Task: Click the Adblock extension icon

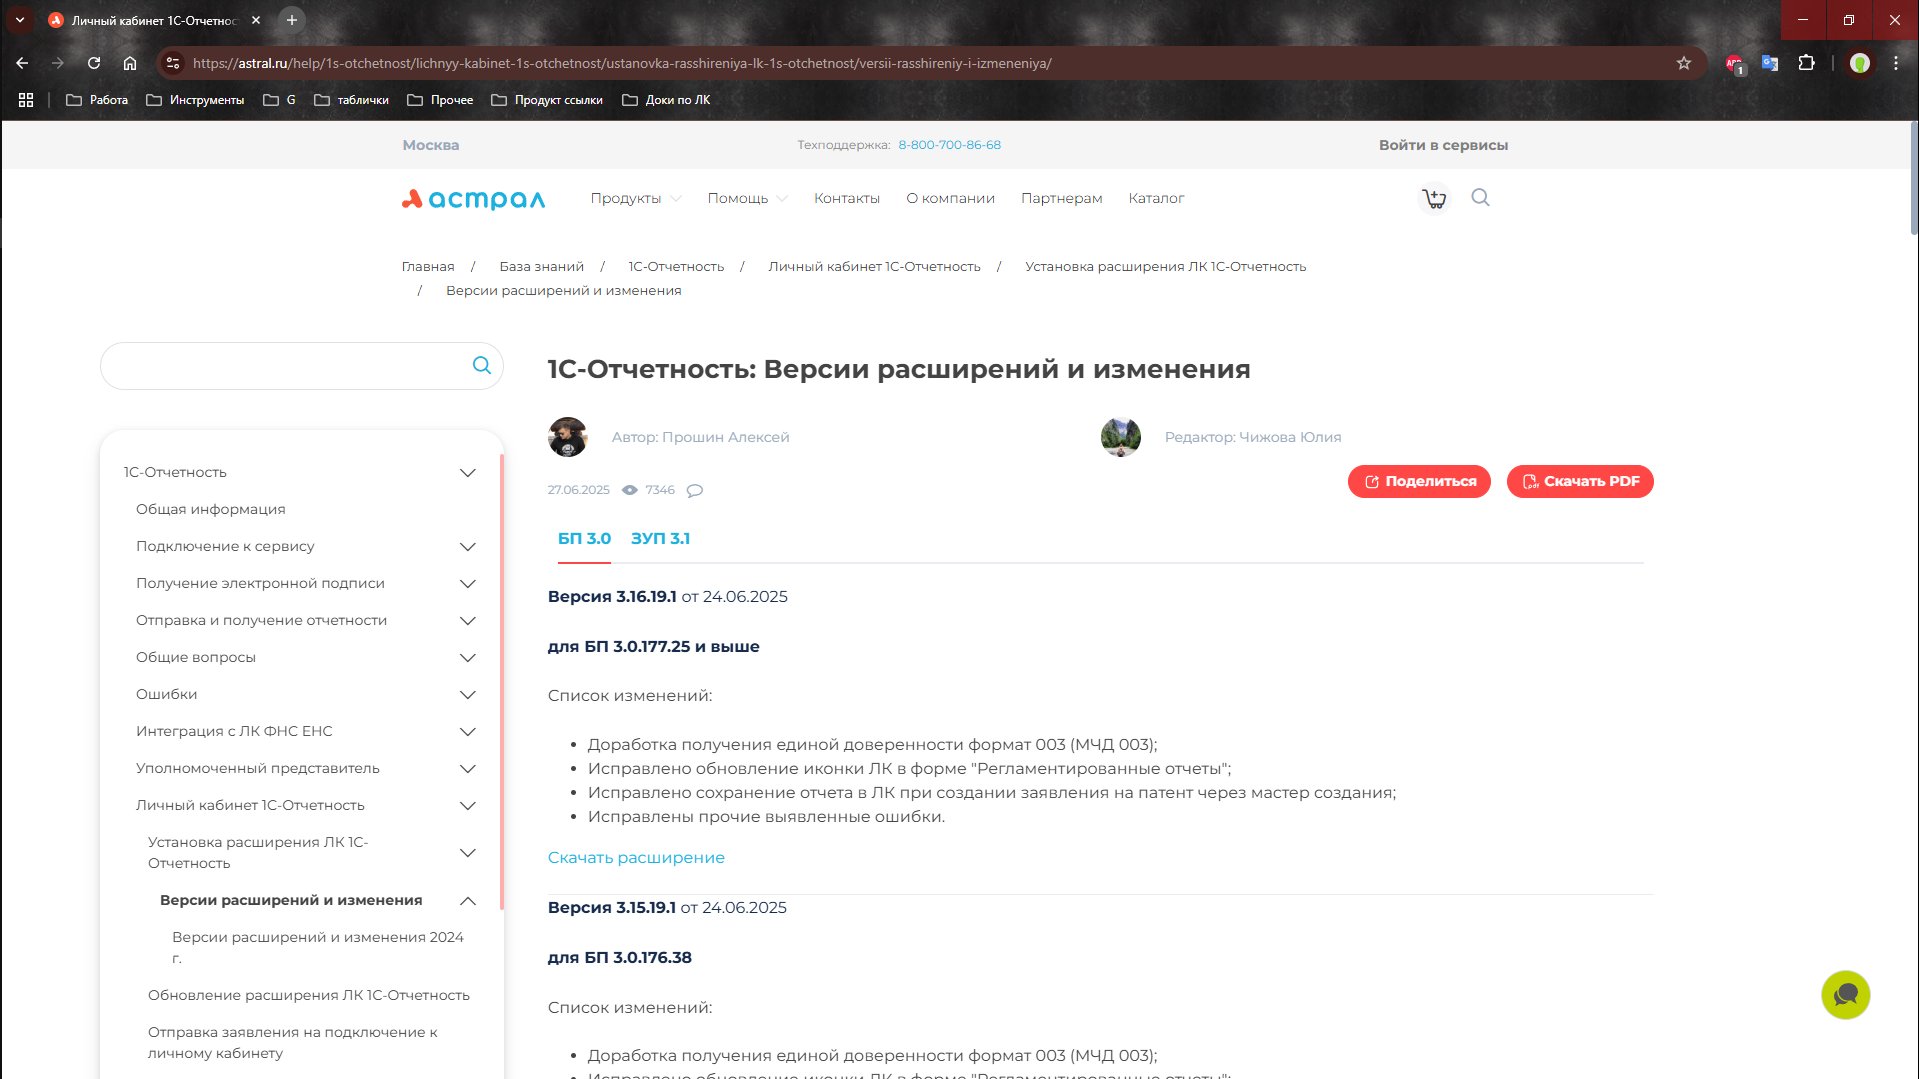Action: [x=1734, y=64]
